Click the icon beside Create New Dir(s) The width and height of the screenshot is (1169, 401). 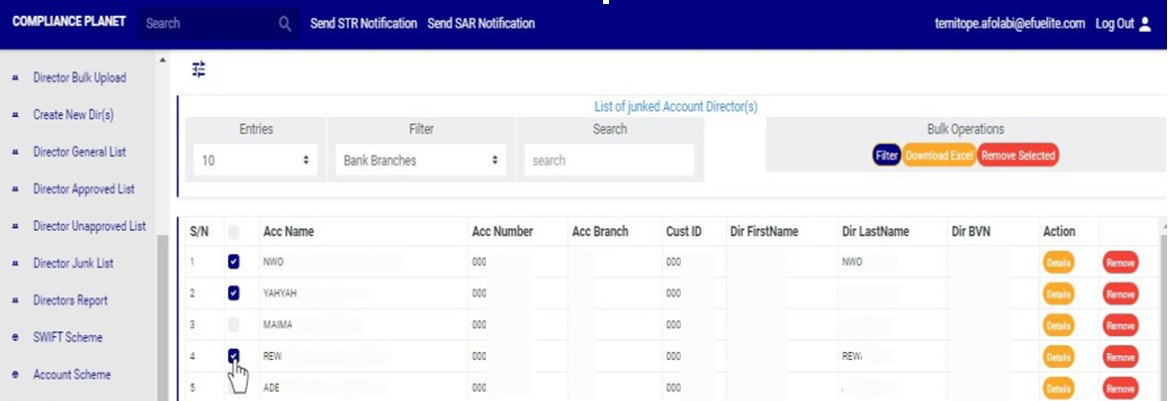point(15,115)
